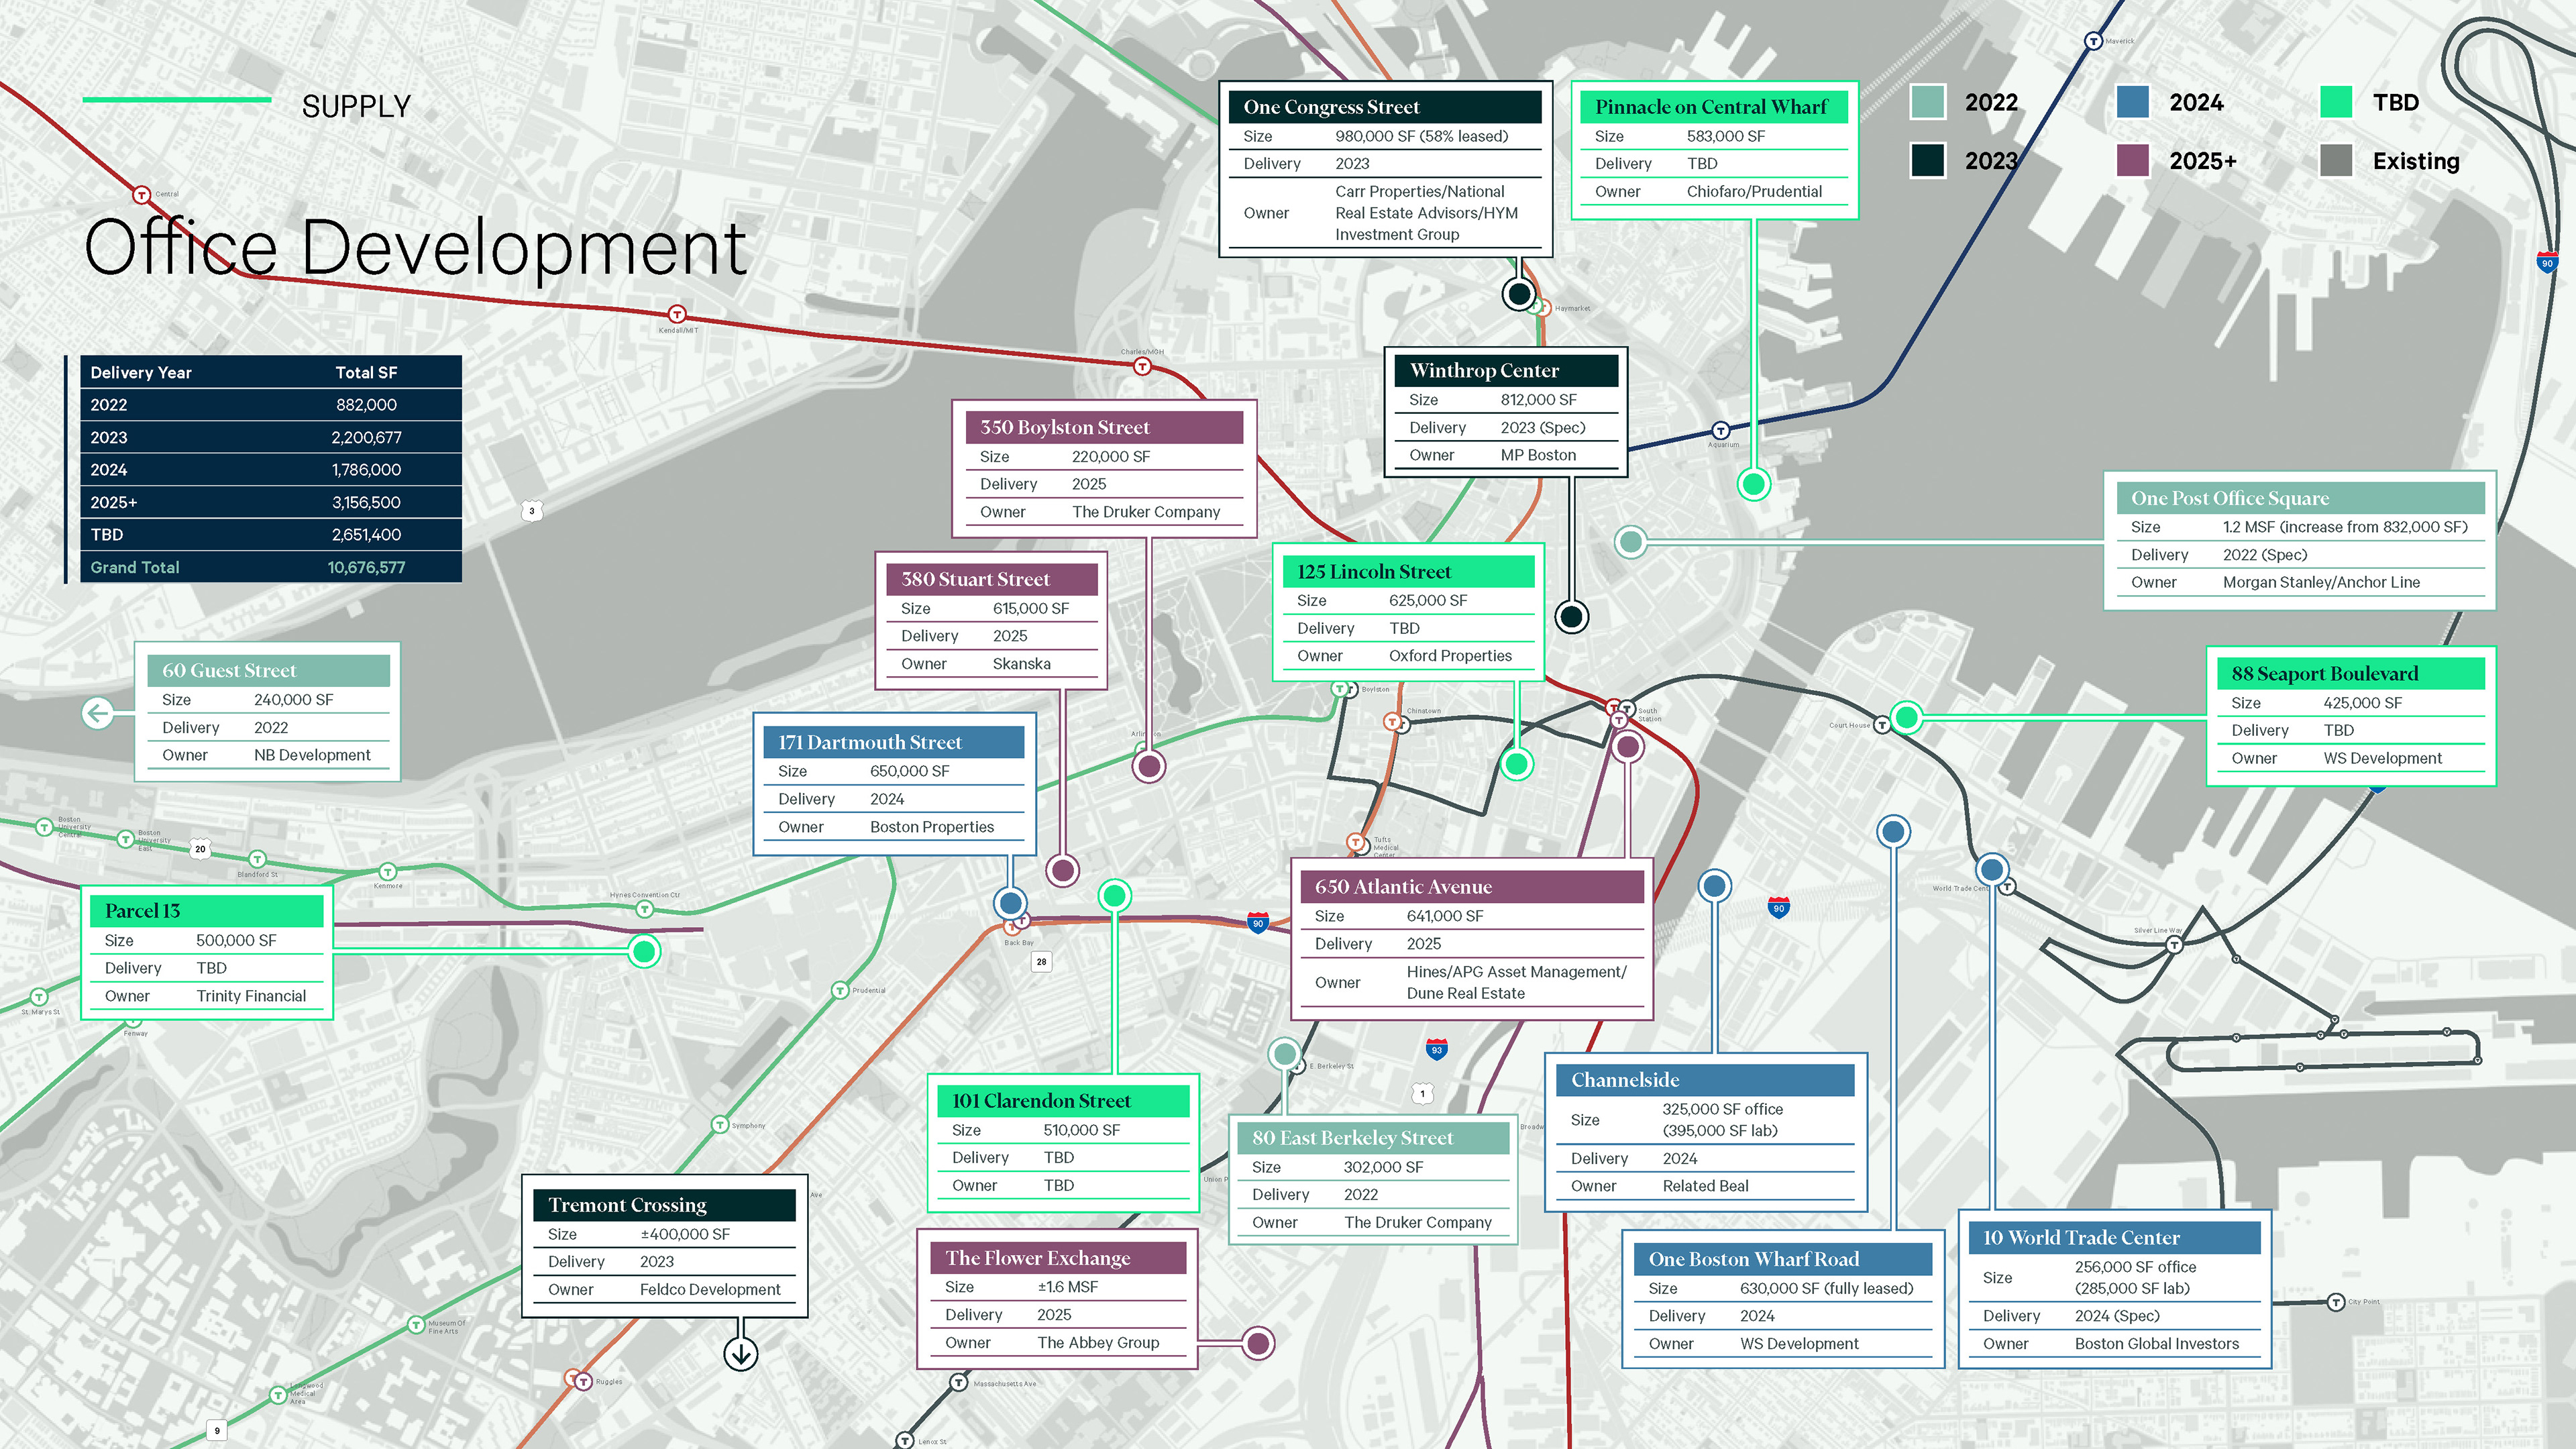Select the Grand Total row in table
Screen dimensions: 2576x1449
271,567
